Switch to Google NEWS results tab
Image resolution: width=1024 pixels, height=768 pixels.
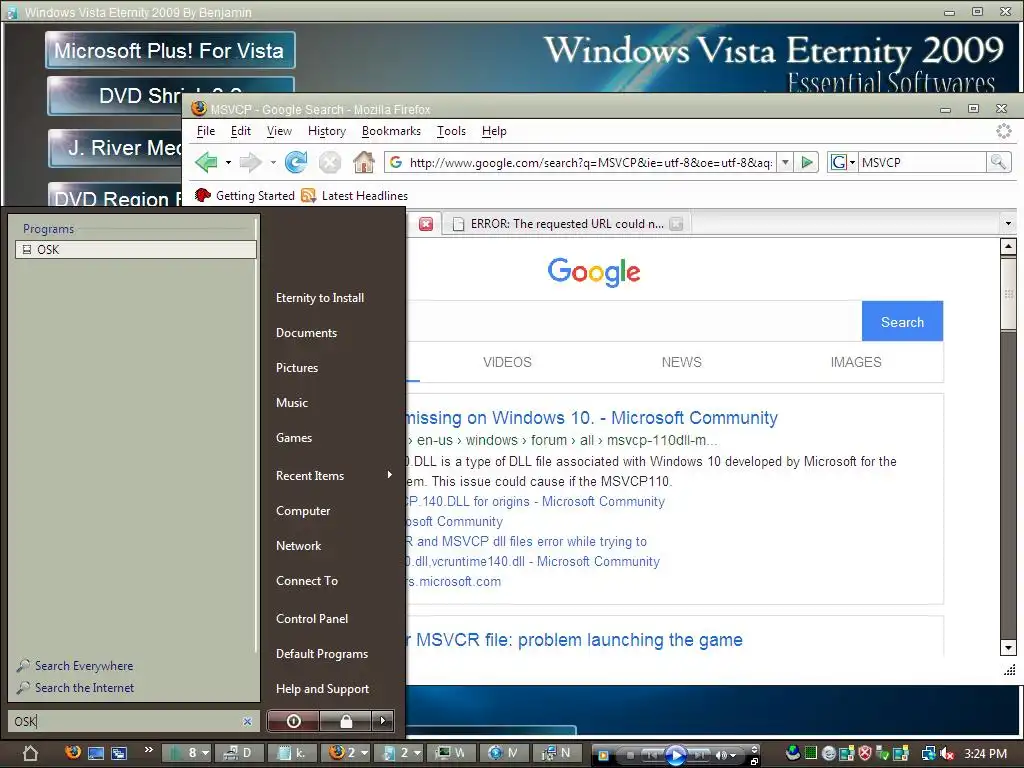click(x=681, y=362)
